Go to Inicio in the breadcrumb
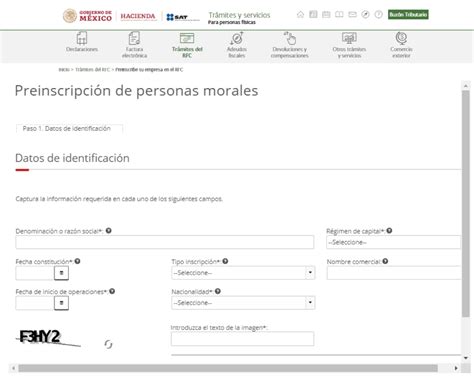The image size is (474, 382). [64, 70]
